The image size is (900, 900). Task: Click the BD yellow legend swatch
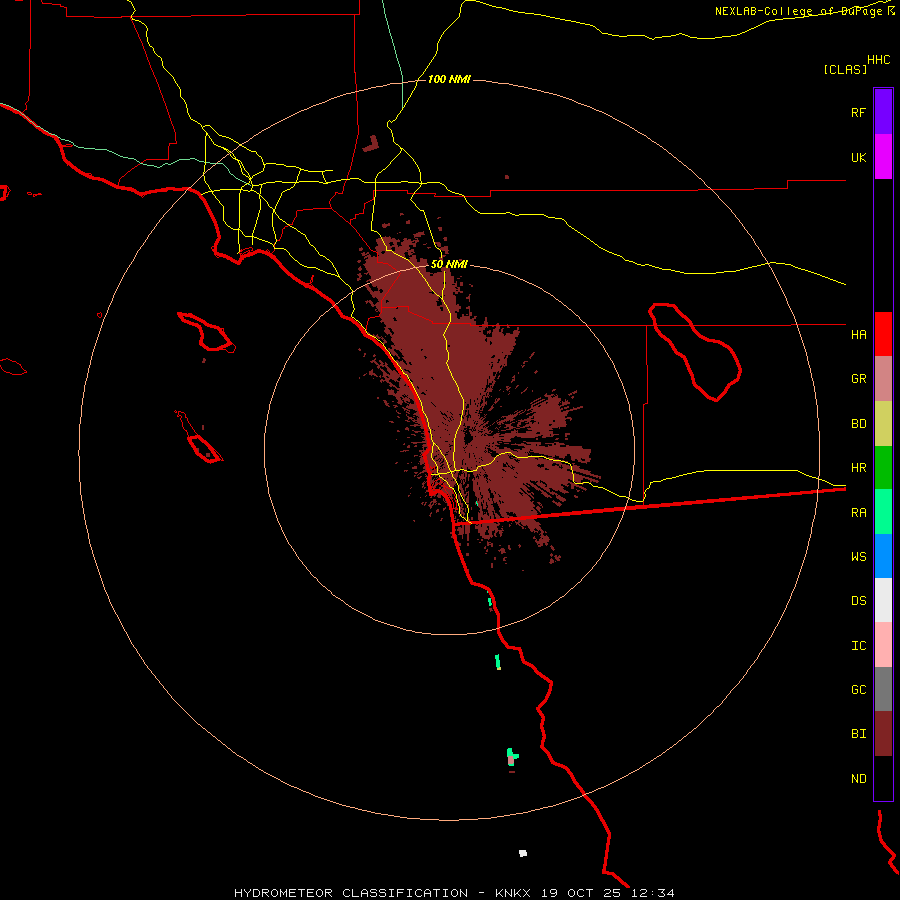coord(883,423)
